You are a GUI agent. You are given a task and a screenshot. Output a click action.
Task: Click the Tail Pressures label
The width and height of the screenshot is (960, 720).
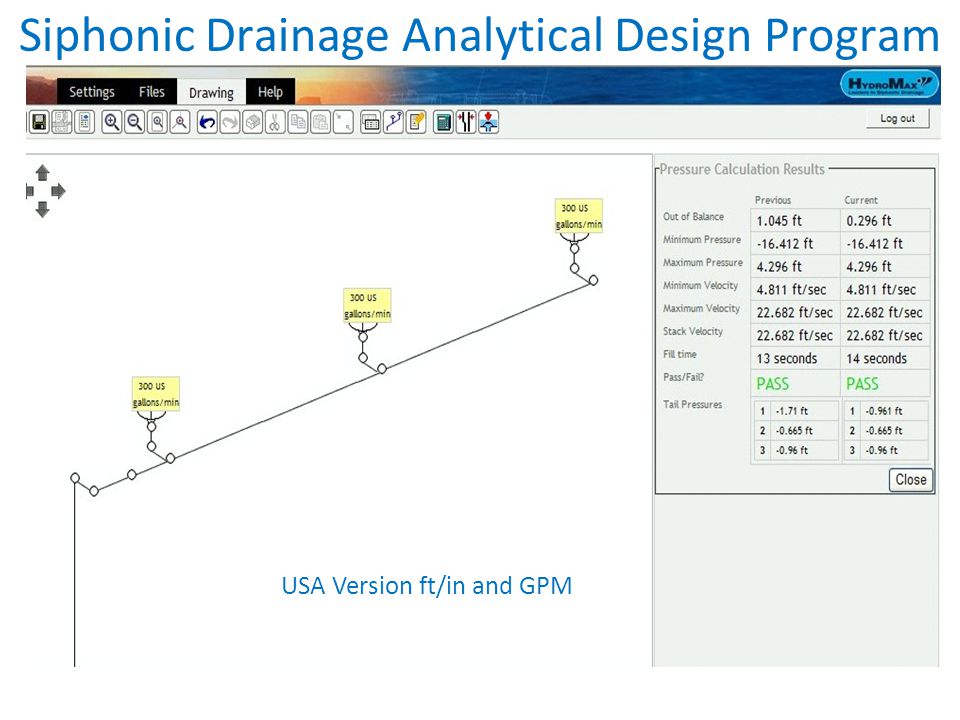click(x=692, y=404)
